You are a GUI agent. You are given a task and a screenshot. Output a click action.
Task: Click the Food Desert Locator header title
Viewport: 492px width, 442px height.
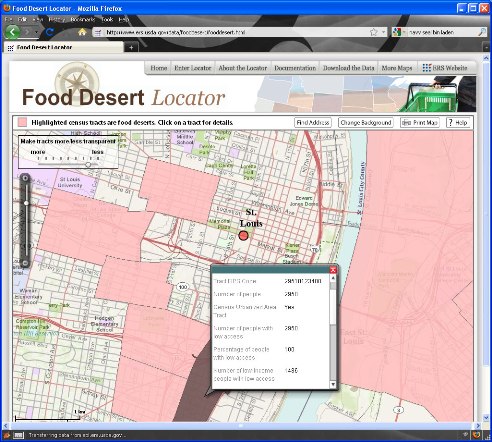click(123, 98)
